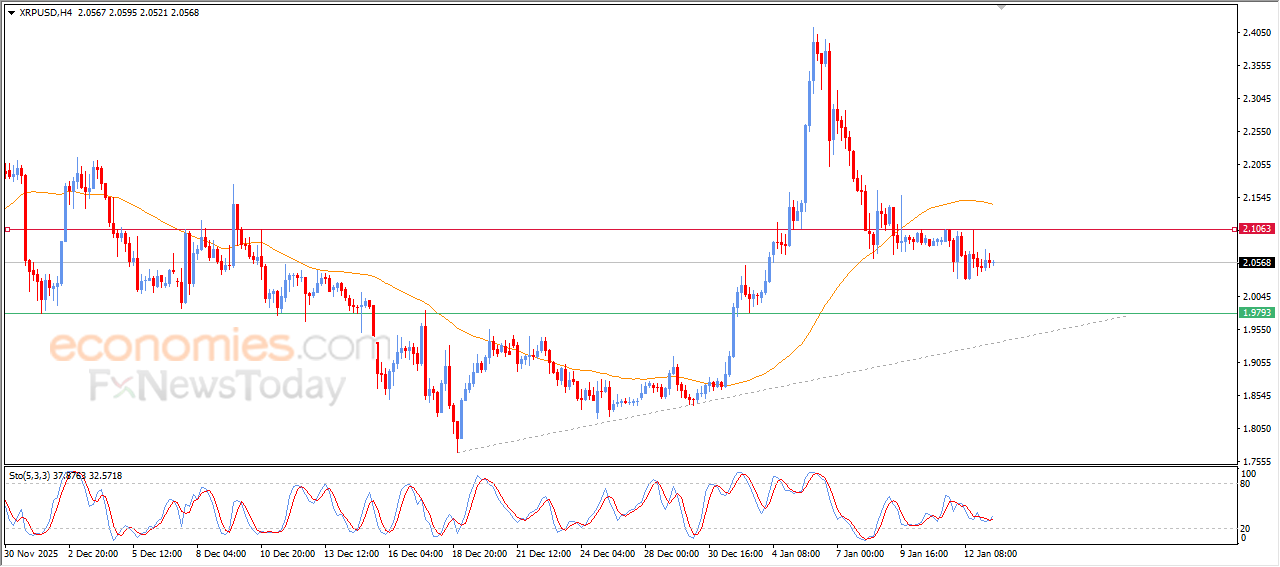Click the 2.4050 price scale label
This screenshot has width=1280, height=567.
pyautogui.click(x=1256, y=33)
